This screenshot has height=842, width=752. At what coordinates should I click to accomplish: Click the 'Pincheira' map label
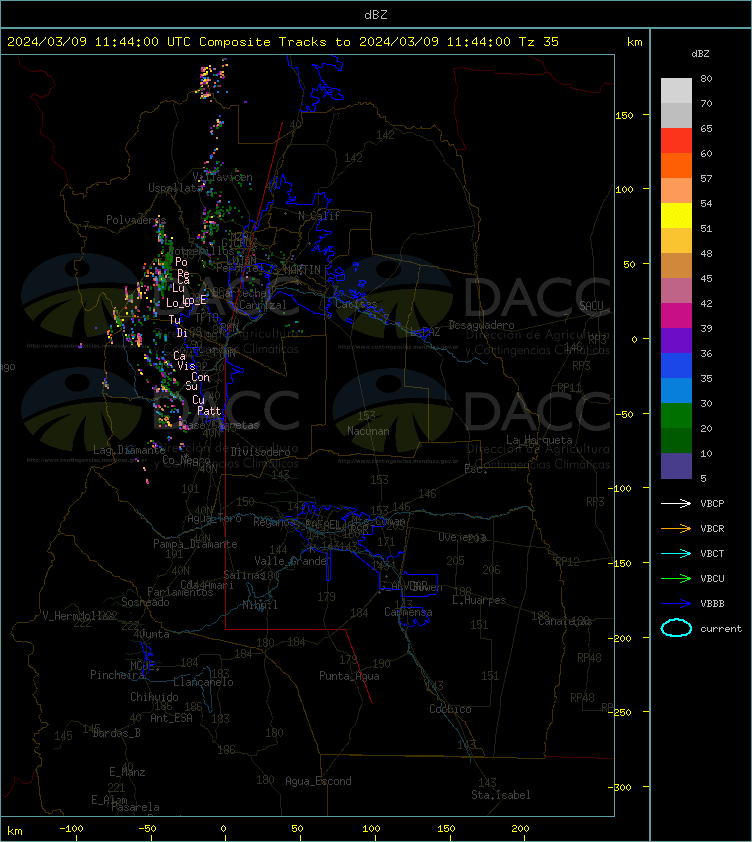click(x=117, y=675)
